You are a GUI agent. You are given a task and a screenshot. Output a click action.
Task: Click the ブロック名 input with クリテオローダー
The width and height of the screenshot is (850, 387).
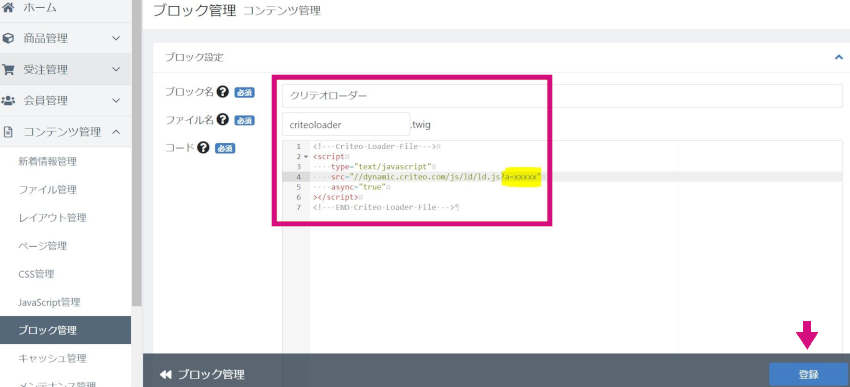562,96
